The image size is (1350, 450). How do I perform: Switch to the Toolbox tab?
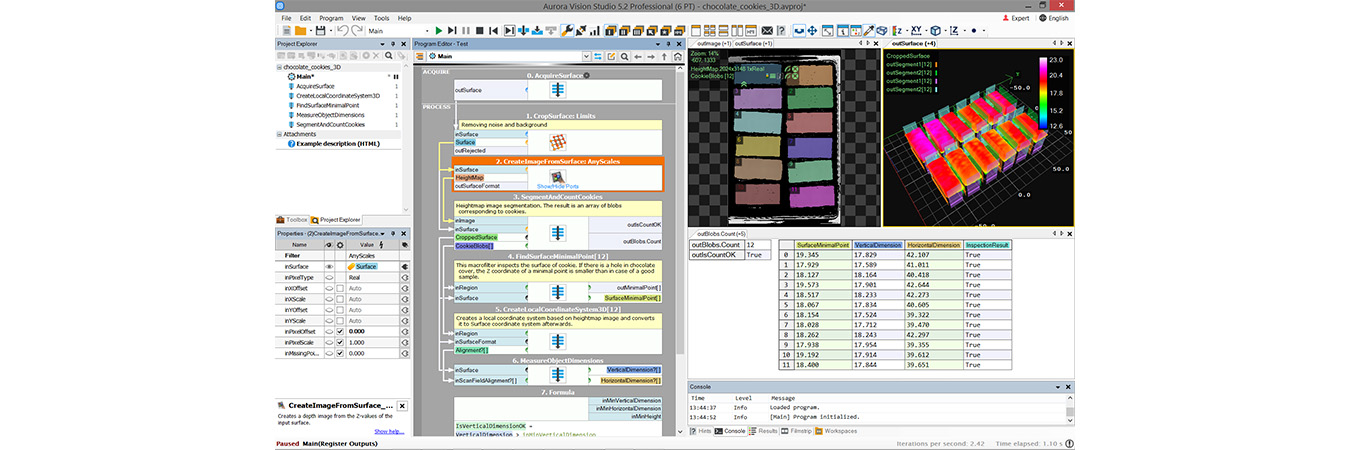point(293,219)
